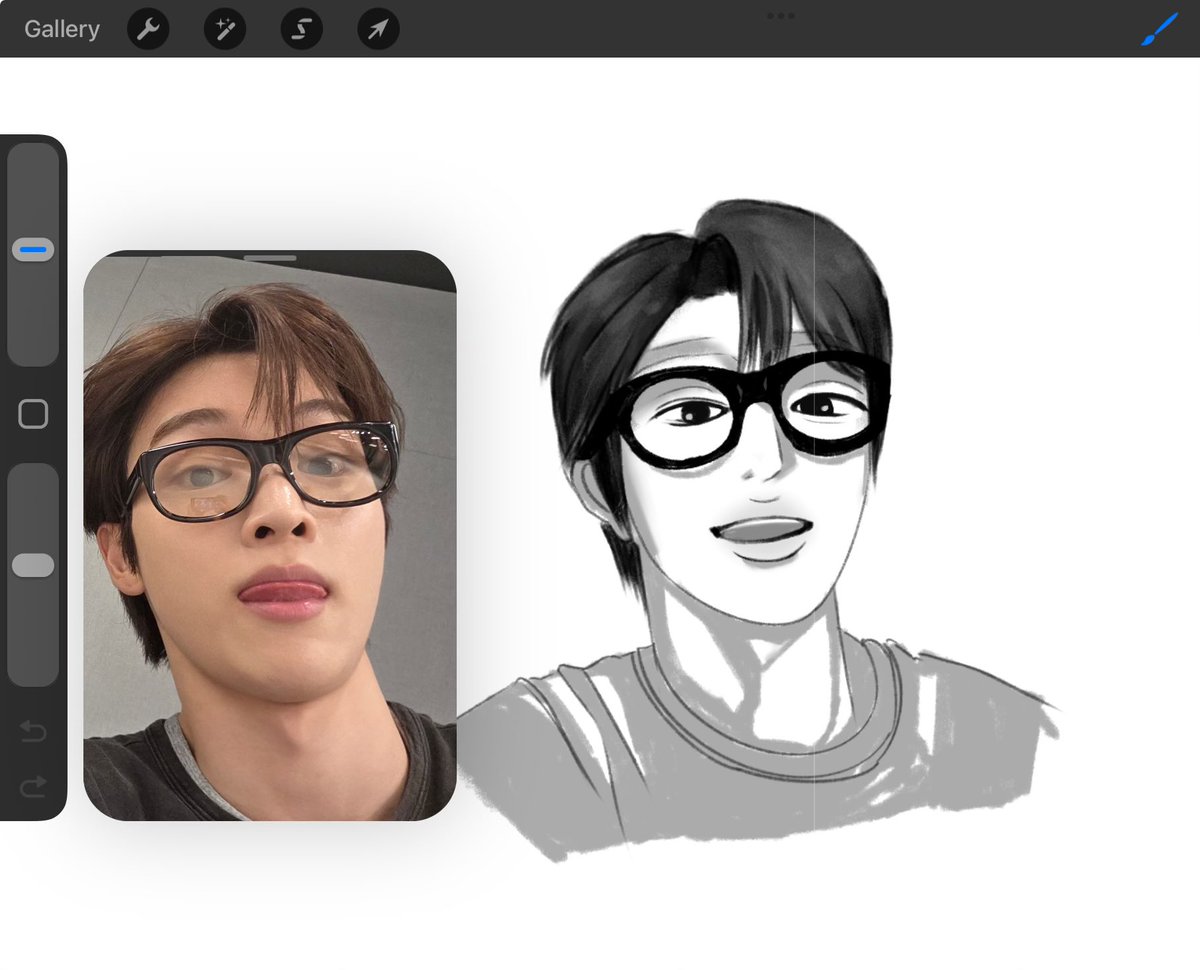Activate the Transform arrow tool
This screenshot has width=1200, height=970.
pos(379,30)
